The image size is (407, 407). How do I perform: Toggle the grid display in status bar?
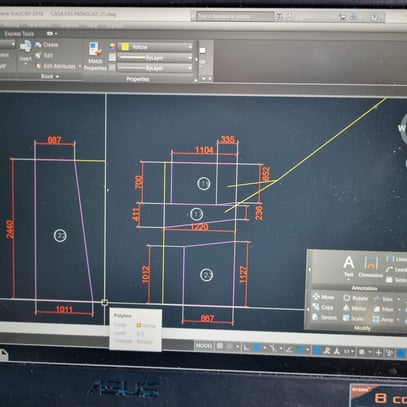pos(220,346)
